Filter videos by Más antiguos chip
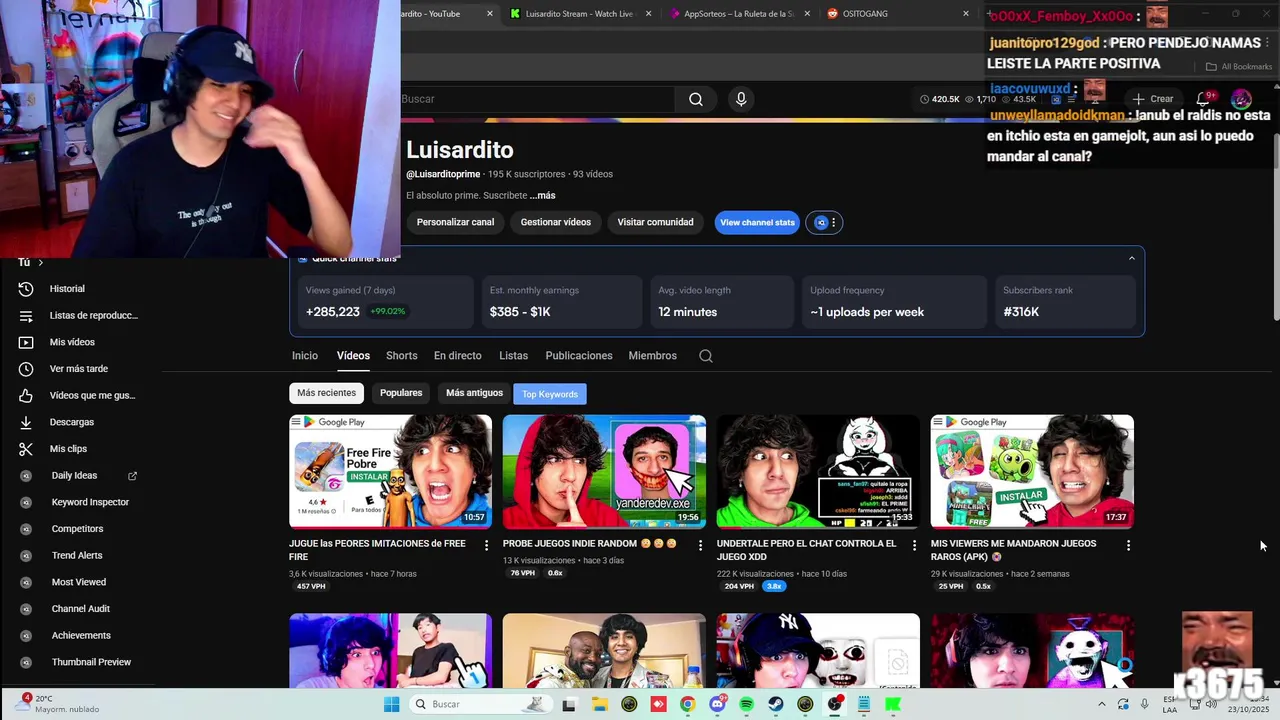 (x=475, y=393)
